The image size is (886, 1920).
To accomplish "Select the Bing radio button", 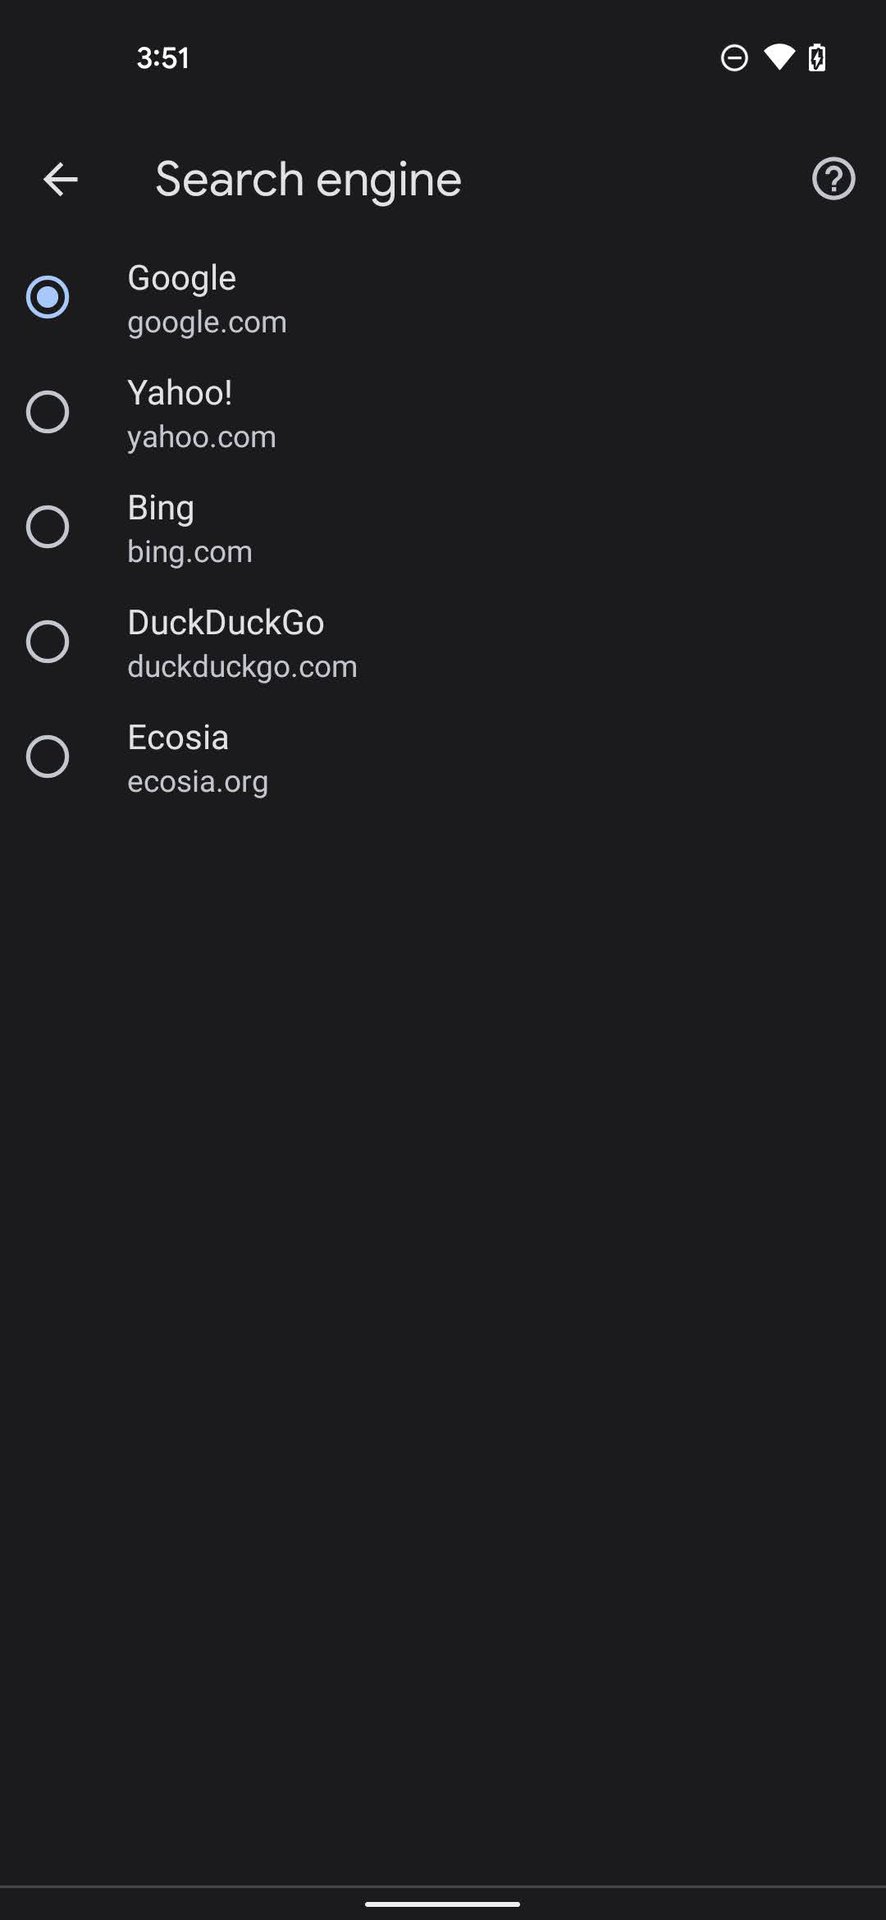I will tap(47, 527).
